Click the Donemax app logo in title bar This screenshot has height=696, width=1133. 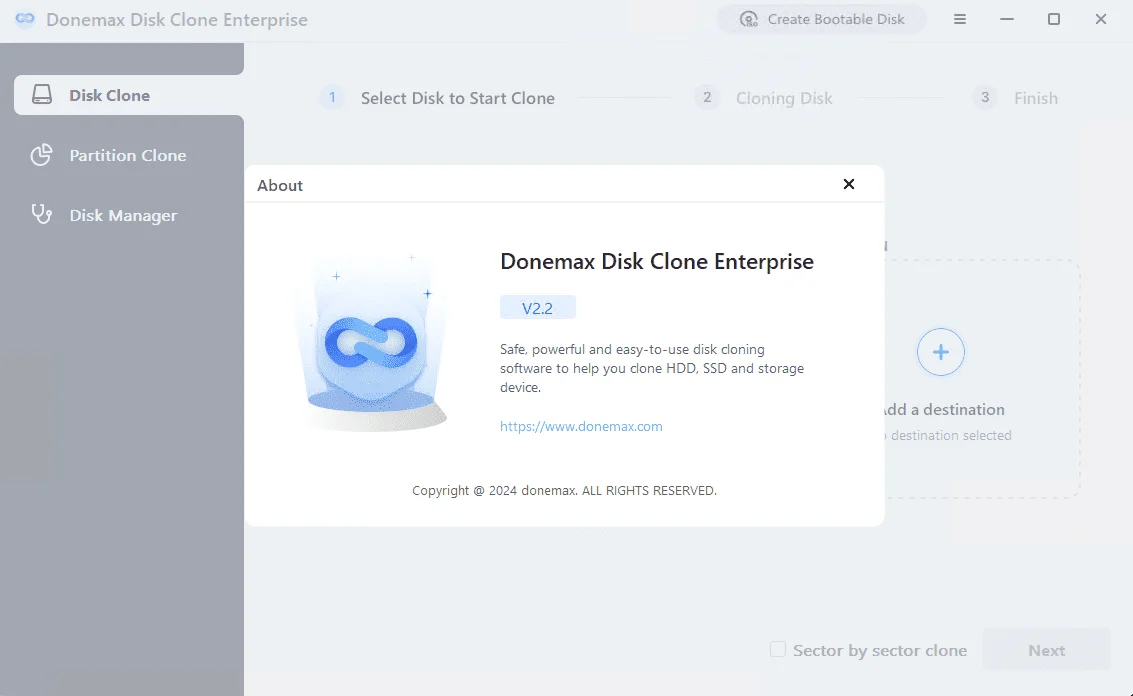(25, 19)
